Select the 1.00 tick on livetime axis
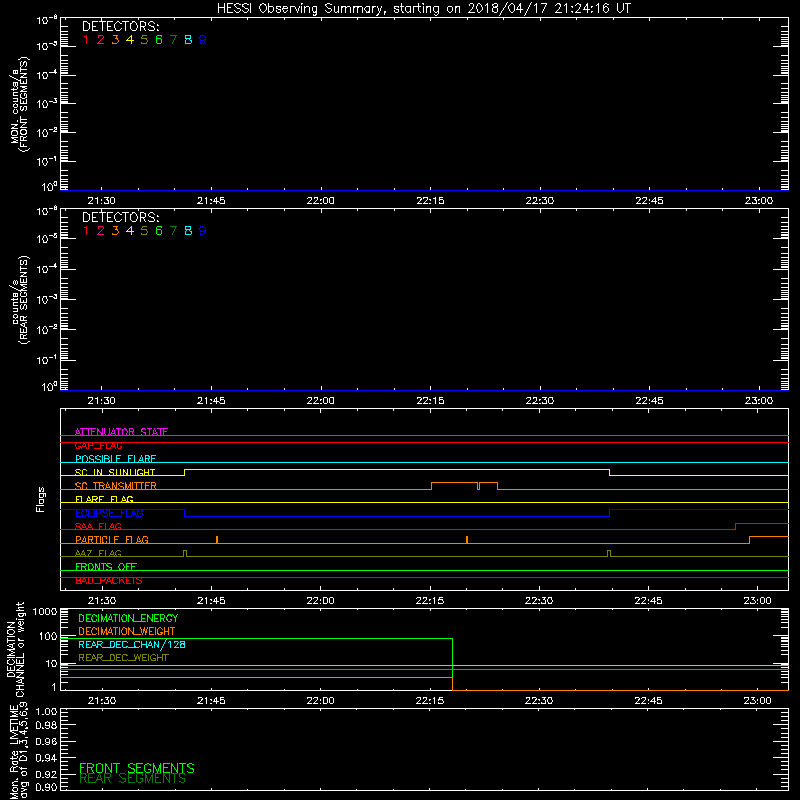 [x=46, y=712]
